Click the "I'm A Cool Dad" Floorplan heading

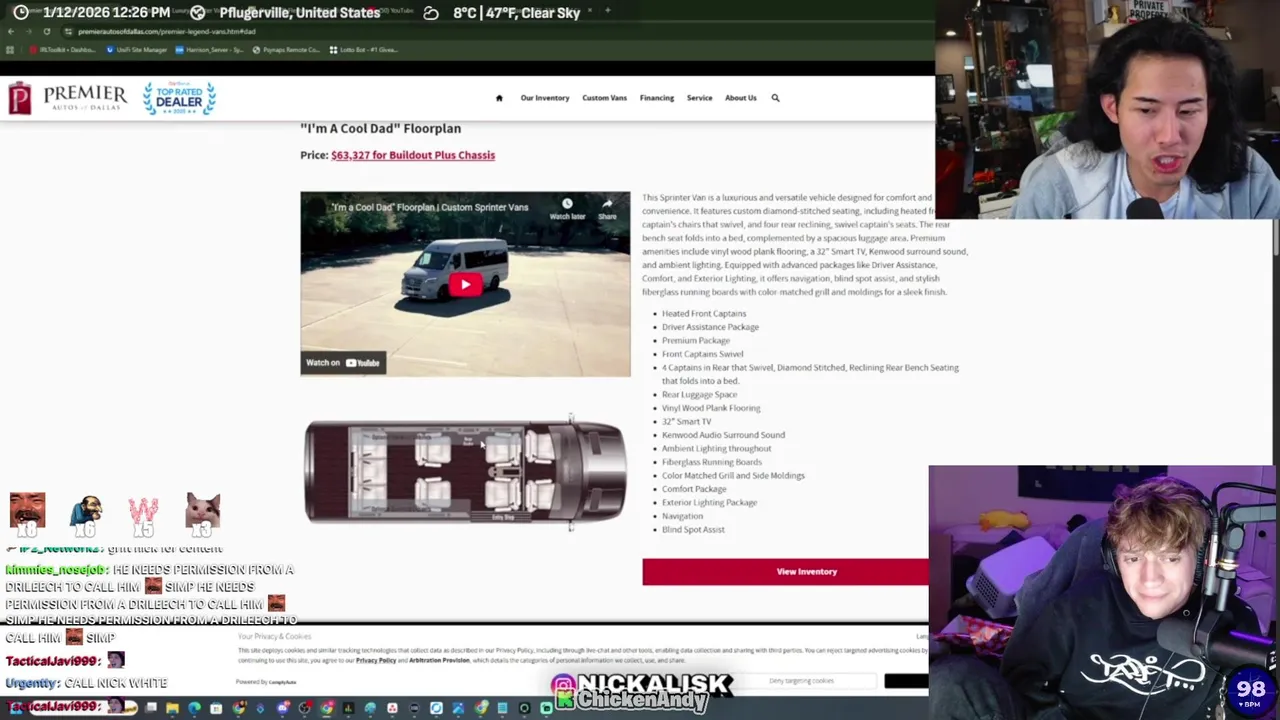(x=380, y=128)
